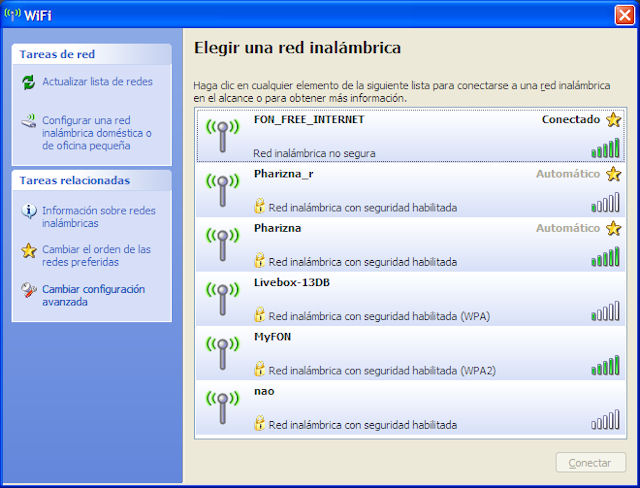Viewport: 640px width, 488px height.
Task: Click the antenna icon of the Pharizna network
Action: click(x=222, y=244)
